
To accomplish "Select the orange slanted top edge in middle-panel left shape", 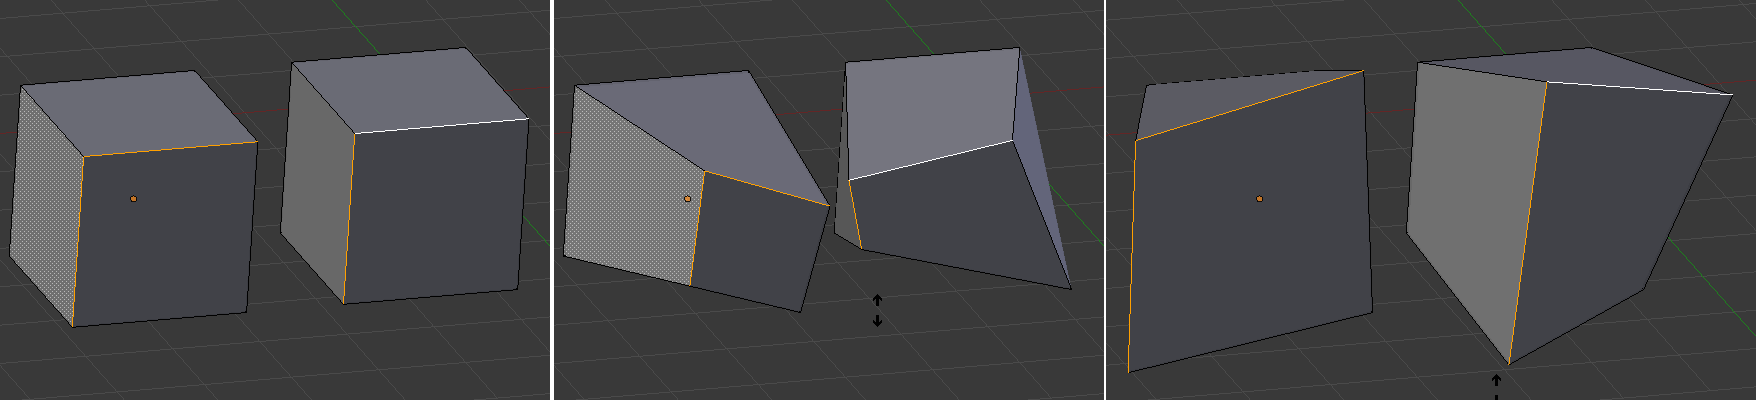I will (x=767, y=188).
